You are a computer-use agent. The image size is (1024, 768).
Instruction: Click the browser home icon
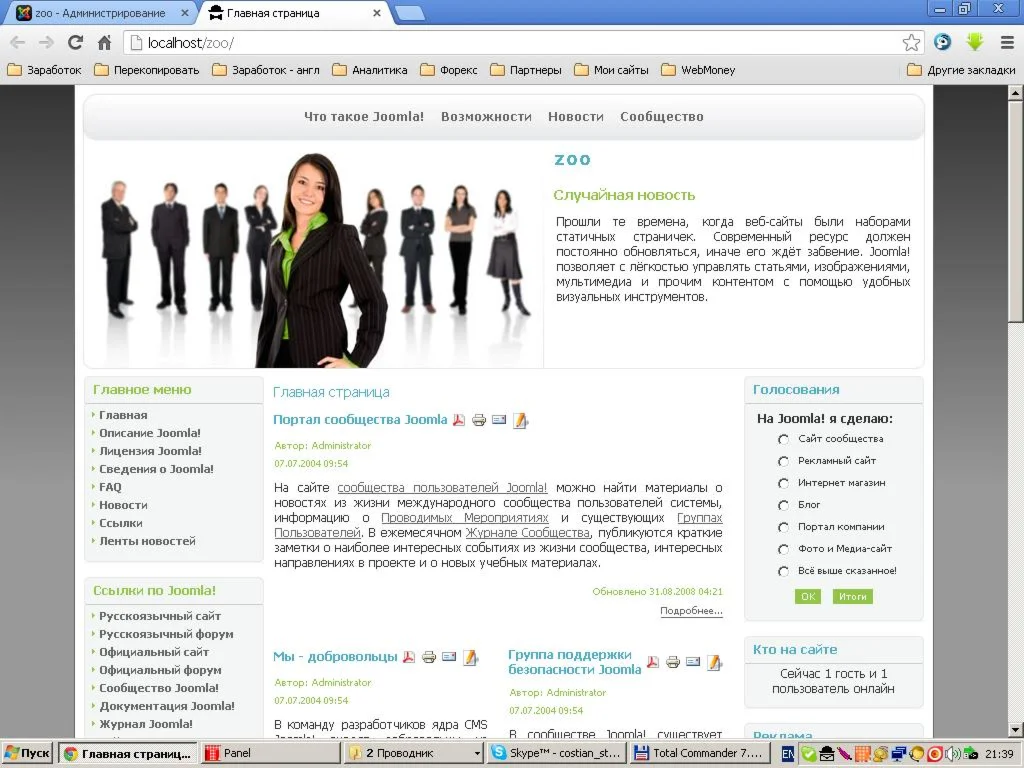[x=106, y=43]
